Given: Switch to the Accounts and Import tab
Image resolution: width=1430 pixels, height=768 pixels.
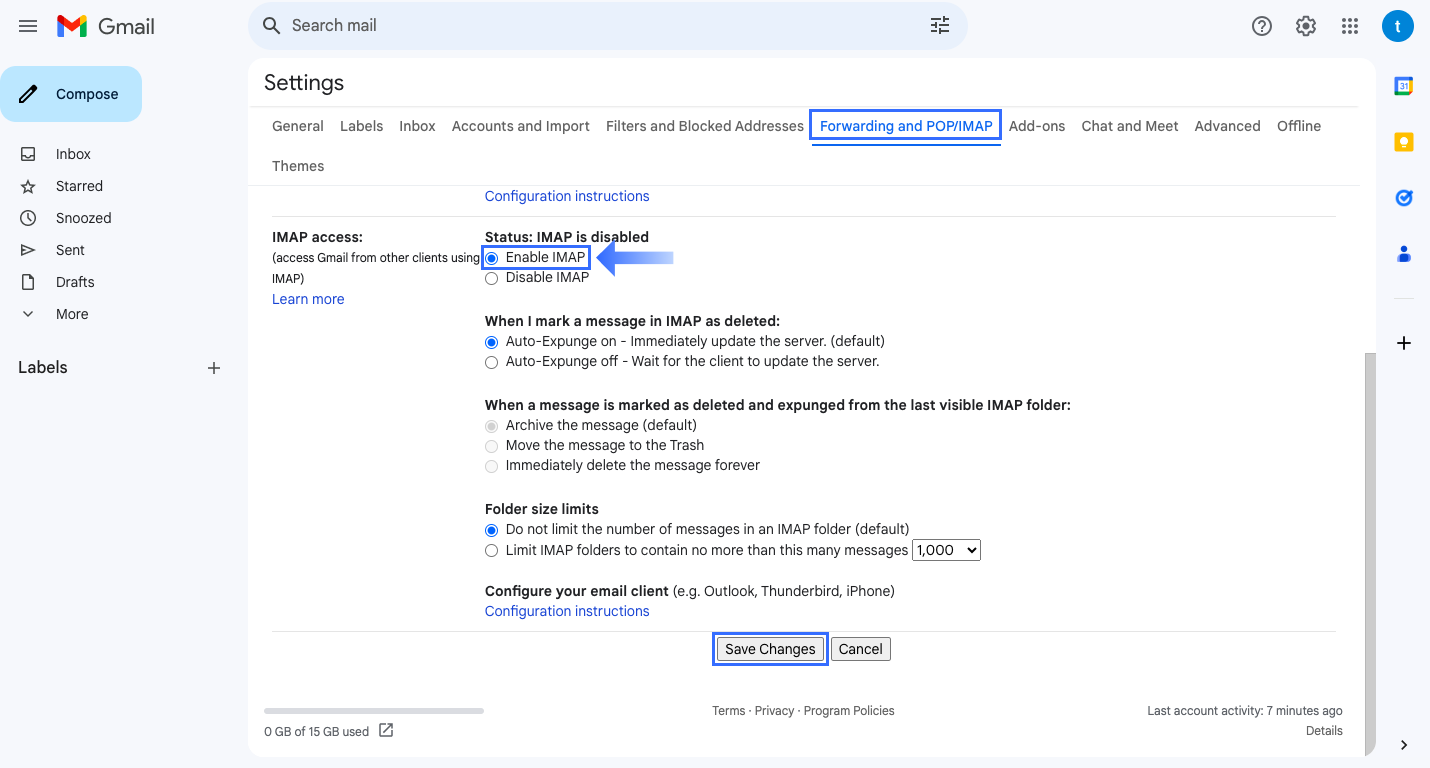Looking at the screenshot, I should [520, 126].
